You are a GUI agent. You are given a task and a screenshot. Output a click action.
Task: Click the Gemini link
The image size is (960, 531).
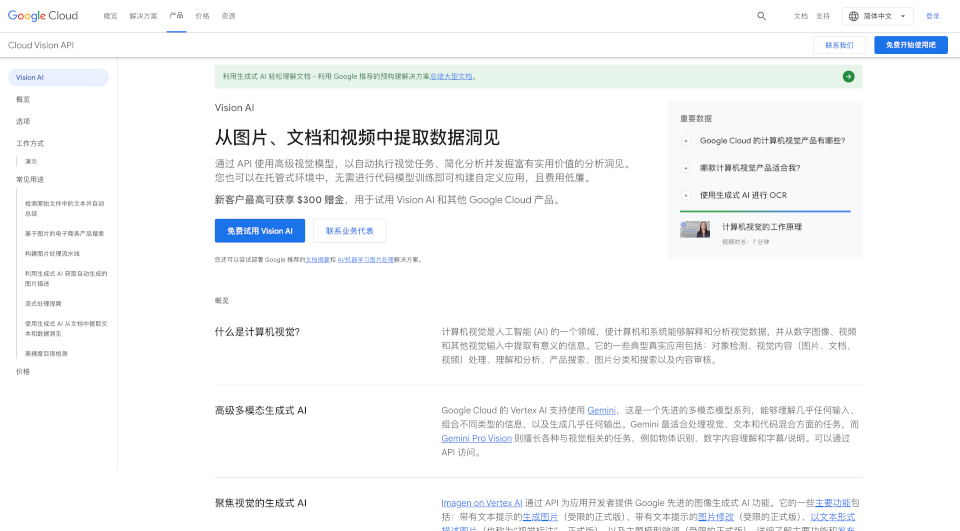click(601, 410)
